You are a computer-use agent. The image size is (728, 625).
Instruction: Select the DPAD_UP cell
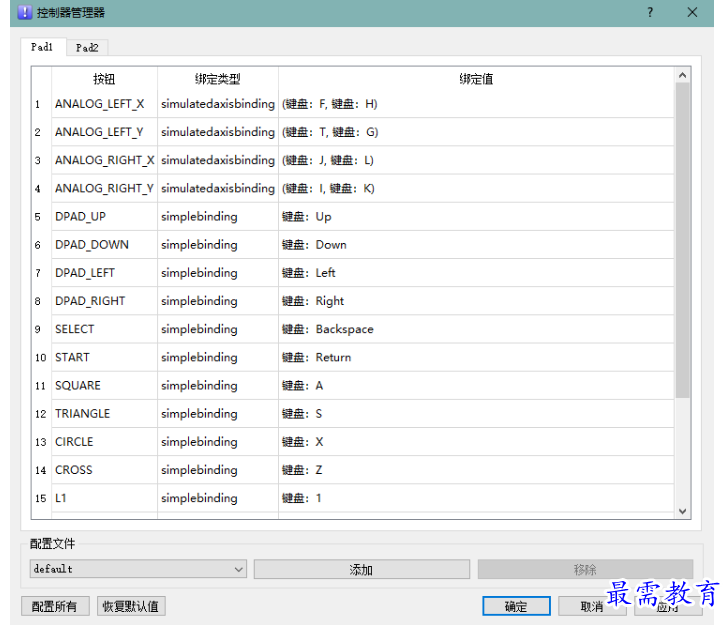(104, 217)
